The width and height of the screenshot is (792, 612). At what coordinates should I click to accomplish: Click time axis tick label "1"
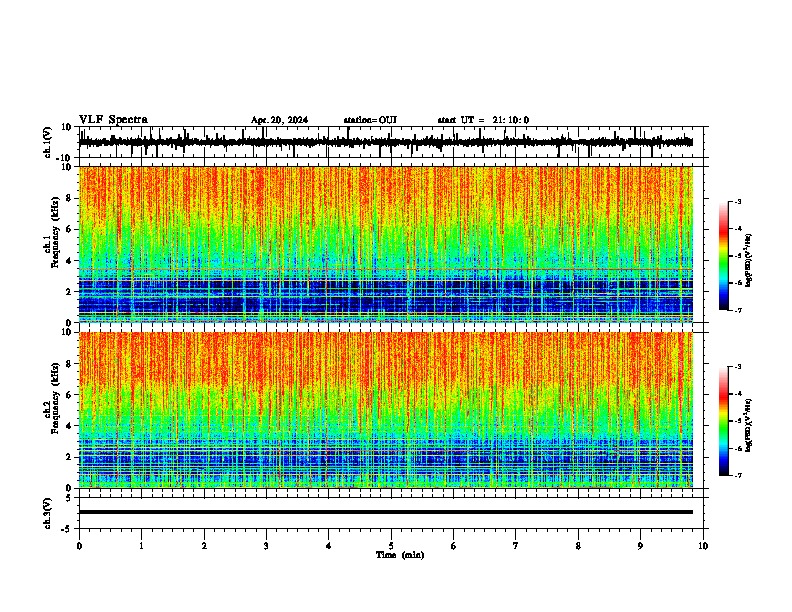point(141,546)
